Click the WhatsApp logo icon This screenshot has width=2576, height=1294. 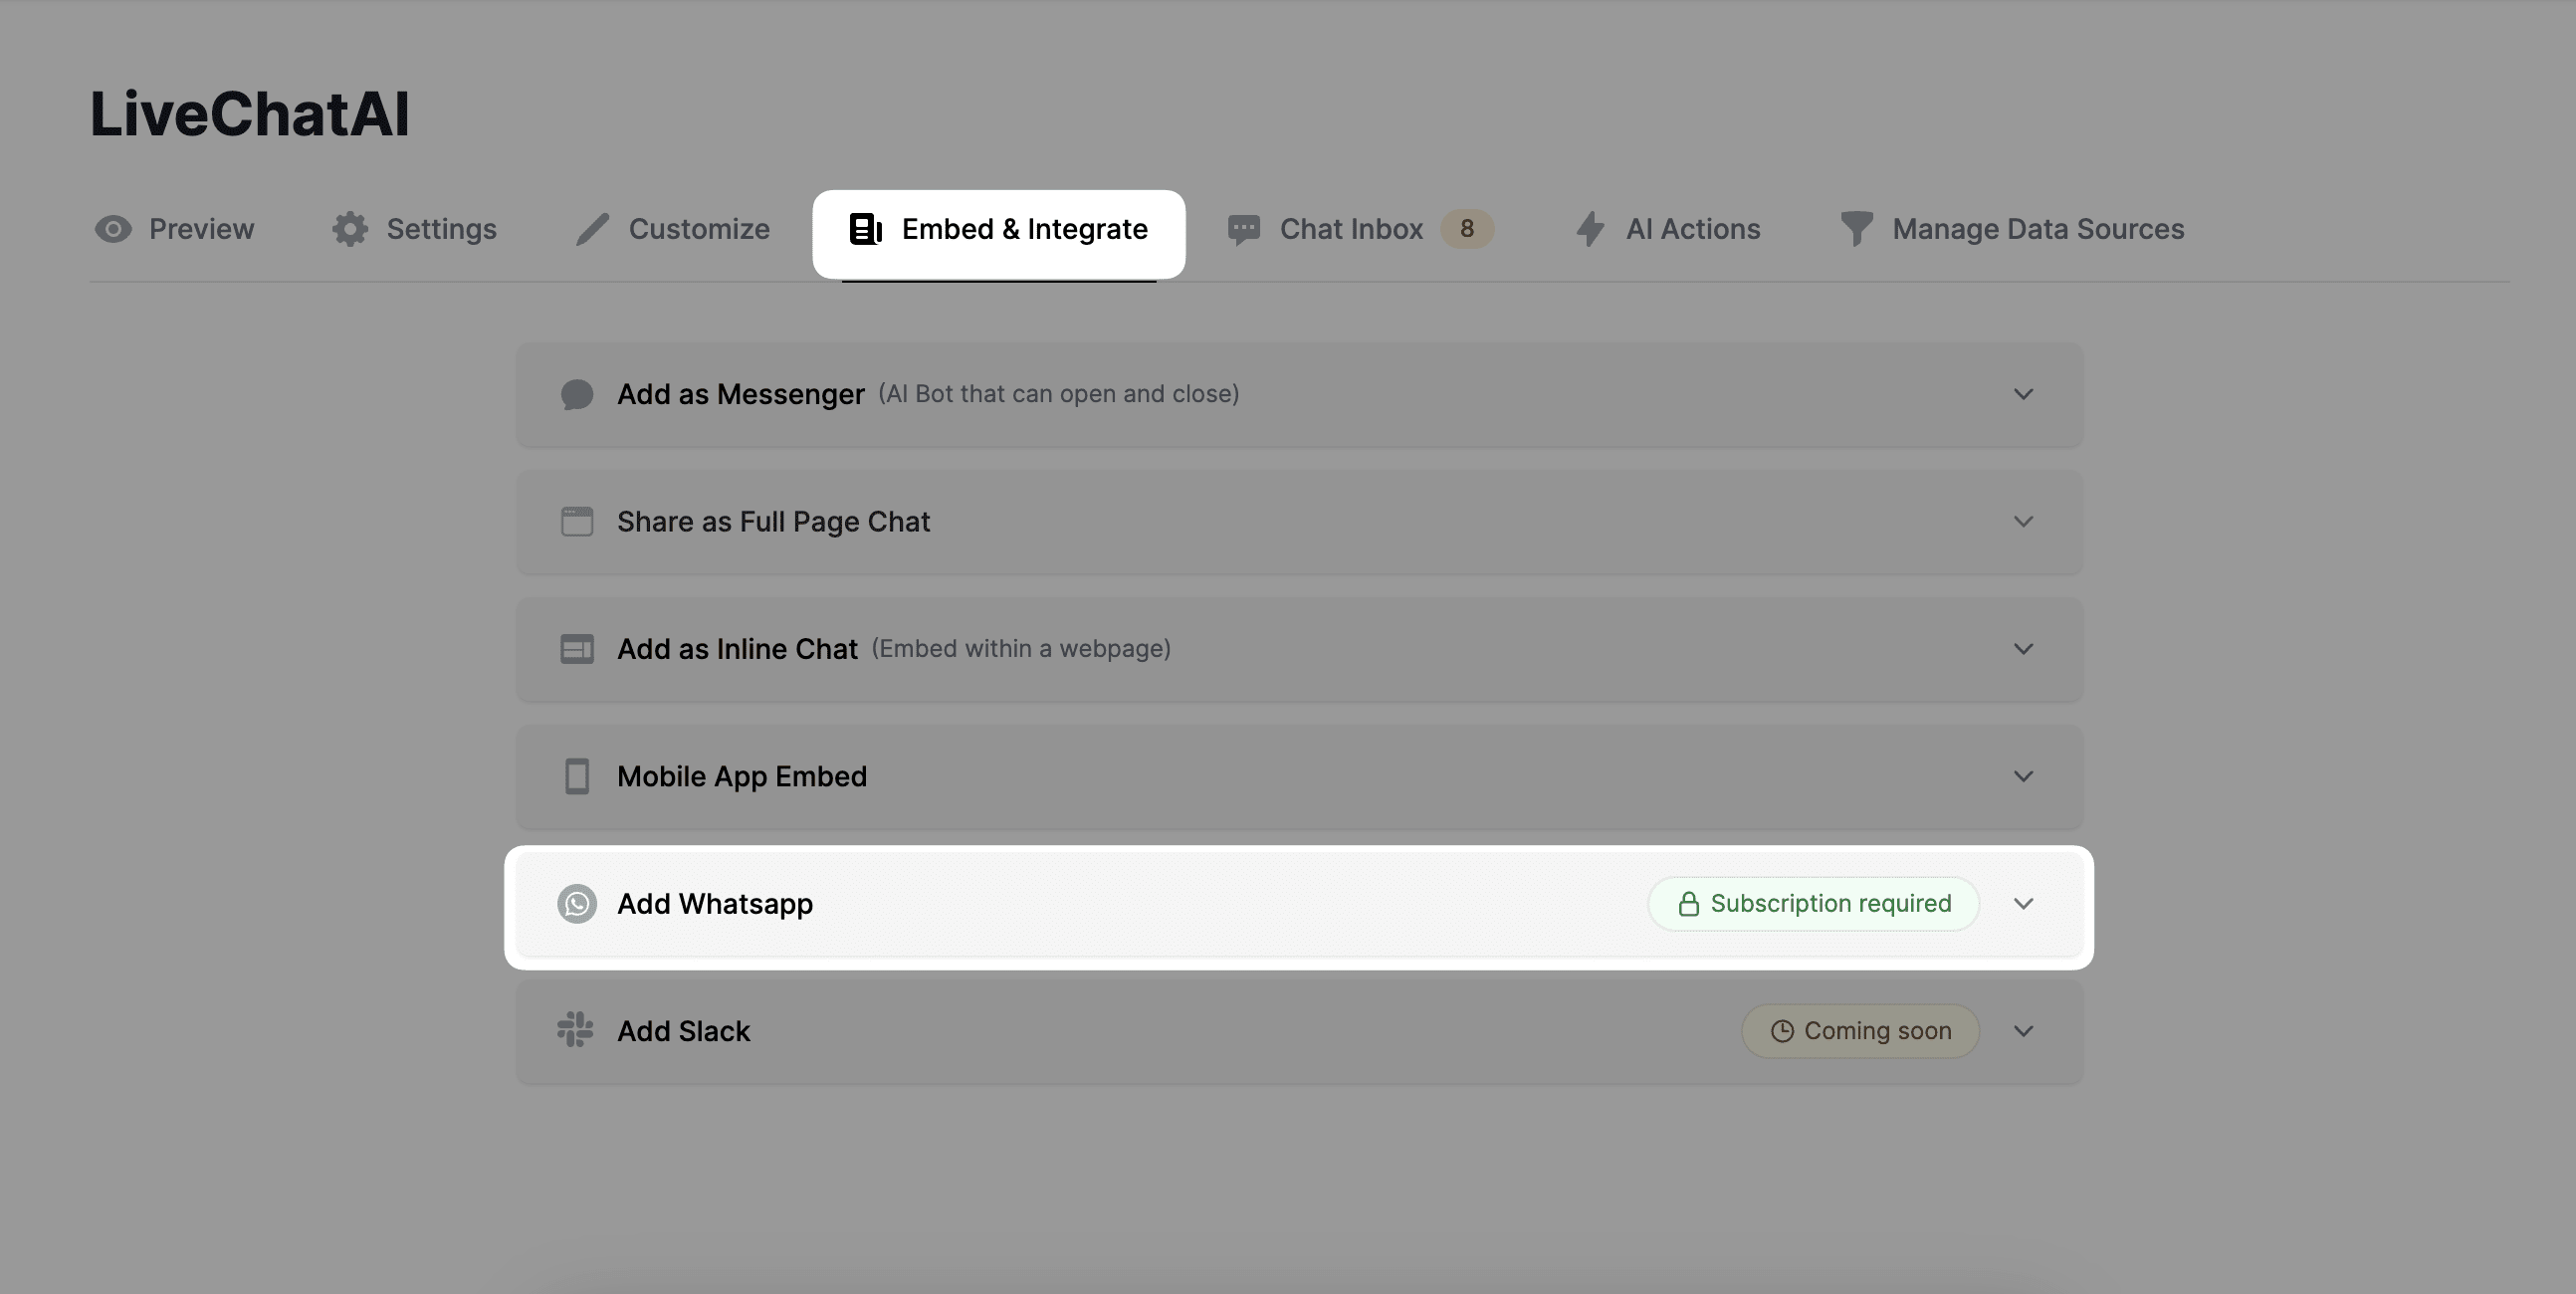pos(577,904)
